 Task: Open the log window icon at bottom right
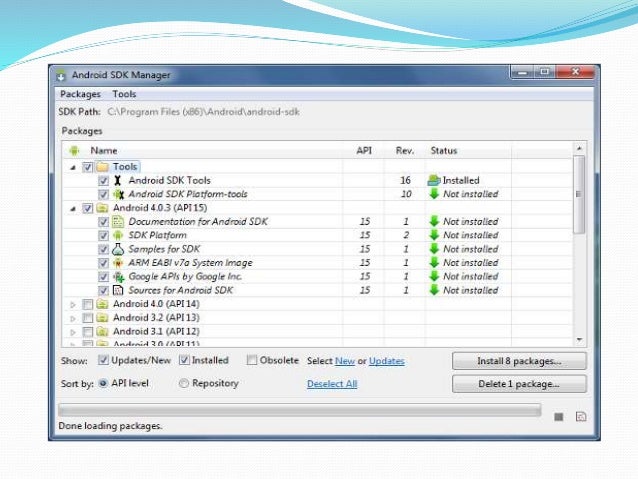[581, 416]
